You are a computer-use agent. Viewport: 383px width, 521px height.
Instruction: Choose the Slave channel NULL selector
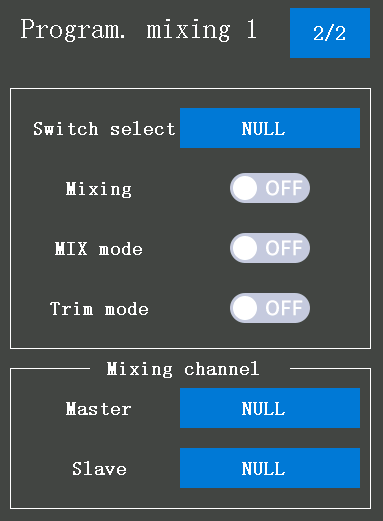click(270, 468)
